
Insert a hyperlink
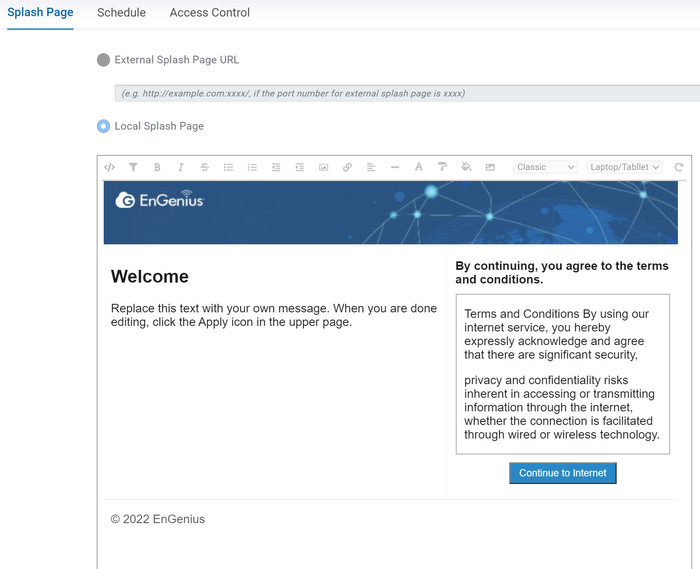point(347,167)
